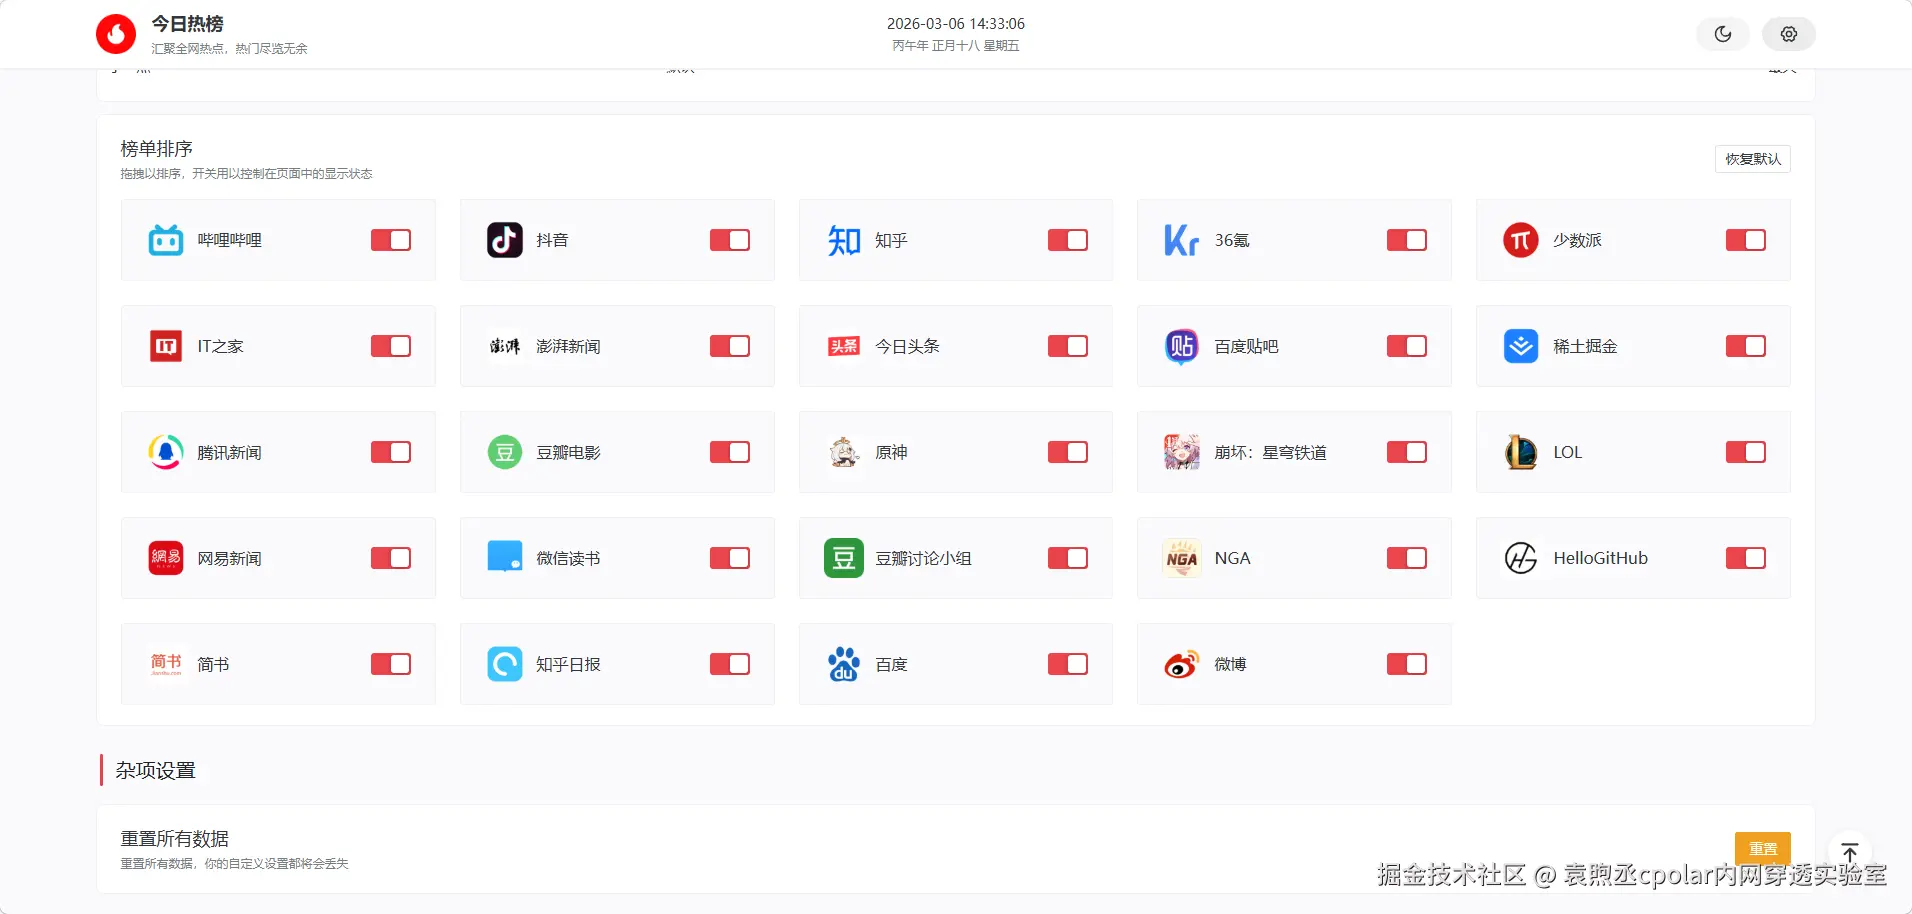Click the 36氪 Kr icon

1182,240
